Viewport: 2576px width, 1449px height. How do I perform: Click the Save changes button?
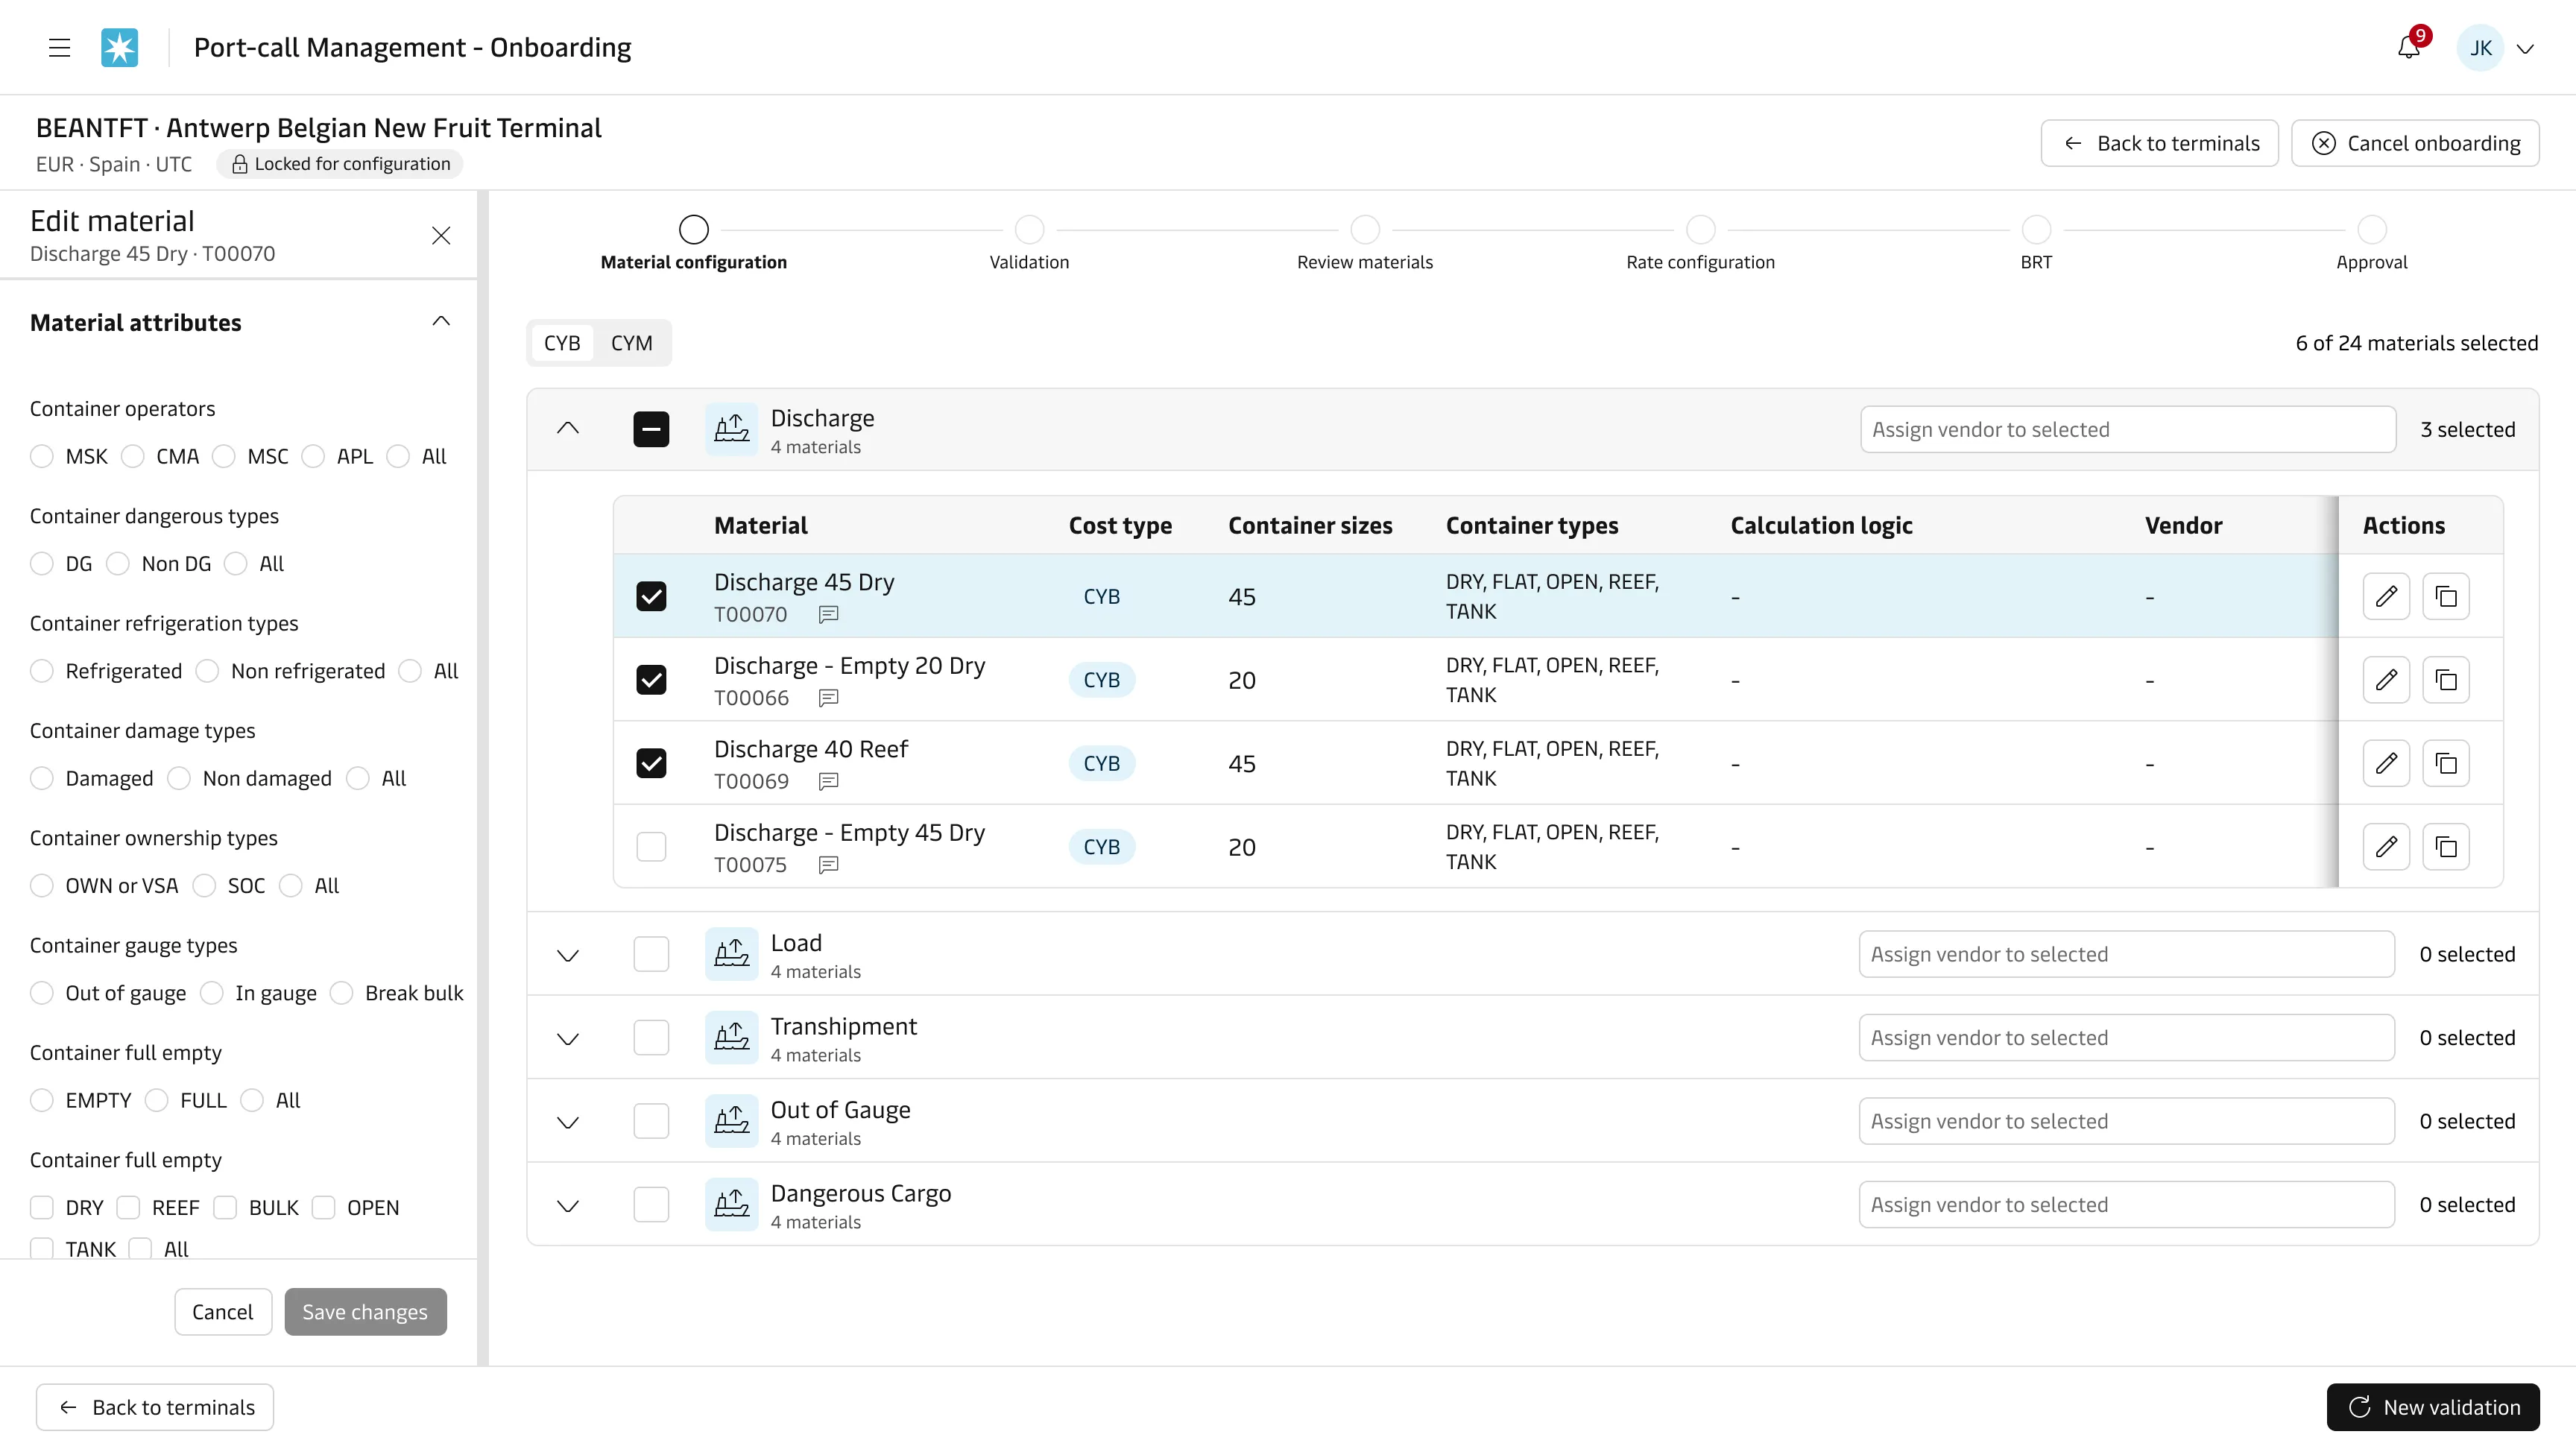coord(366,1312)
